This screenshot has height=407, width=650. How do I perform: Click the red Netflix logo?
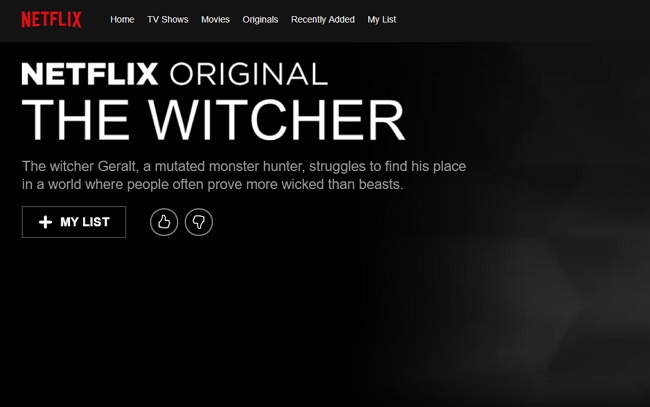click(x=51, y=19)
